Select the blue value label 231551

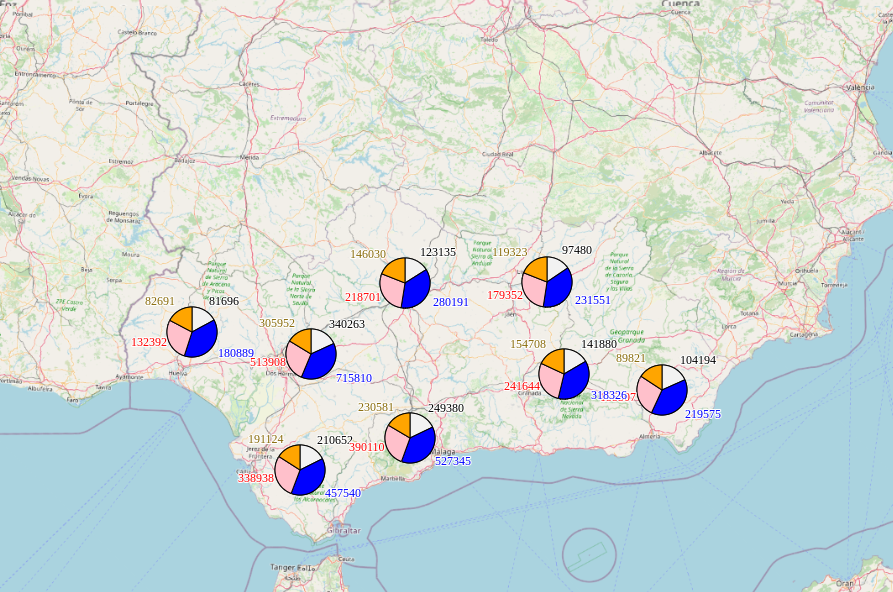(593, 300)
